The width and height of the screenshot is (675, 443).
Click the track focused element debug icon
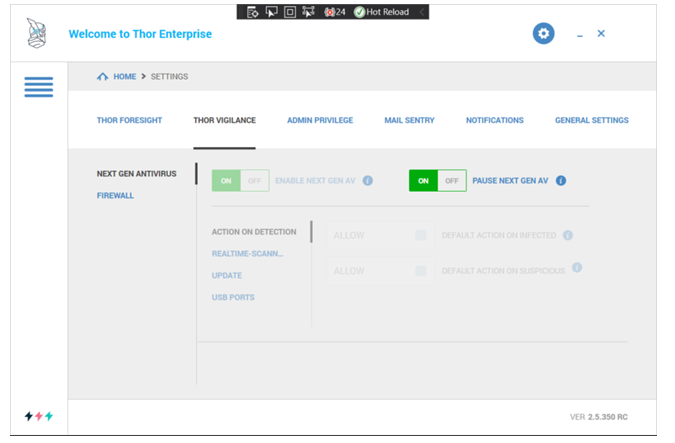tap(308, 12)
